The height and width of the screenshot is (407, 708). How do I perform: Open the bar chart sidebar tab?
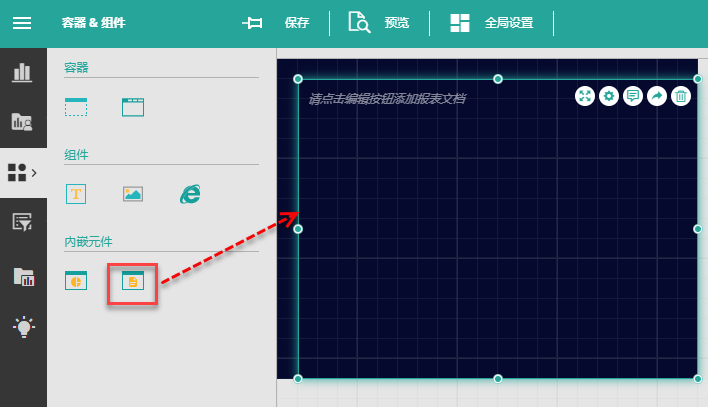coord(22,73)
